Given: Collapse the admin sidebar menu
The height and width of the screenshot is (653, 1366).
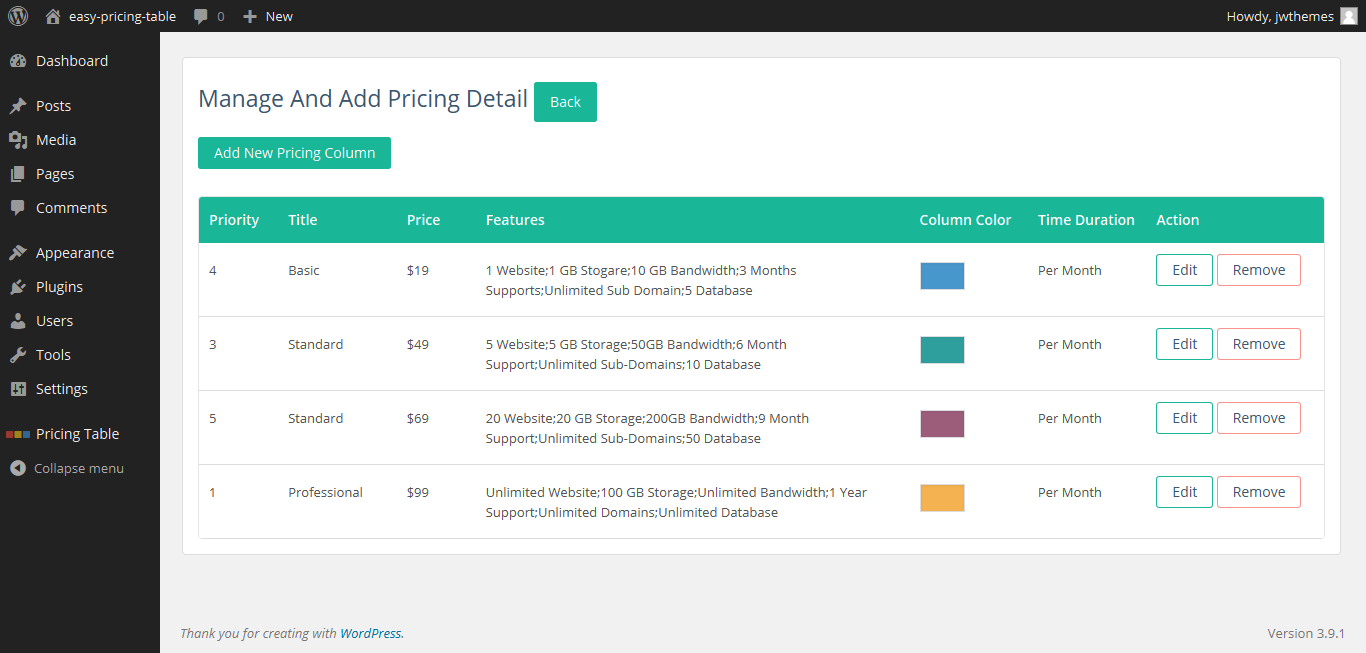Looking at the screenshot, I should (67, 468).
